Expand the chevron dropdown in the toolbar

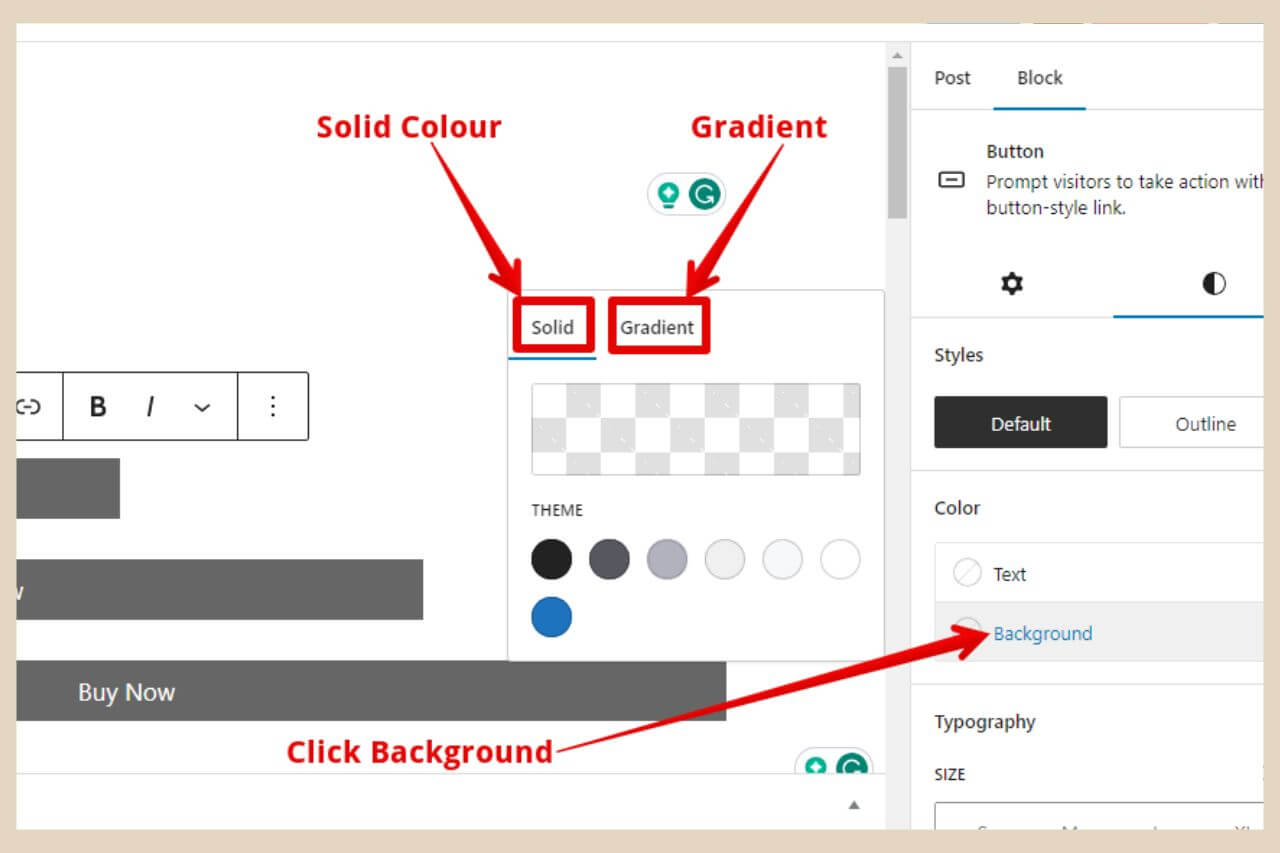203,406
